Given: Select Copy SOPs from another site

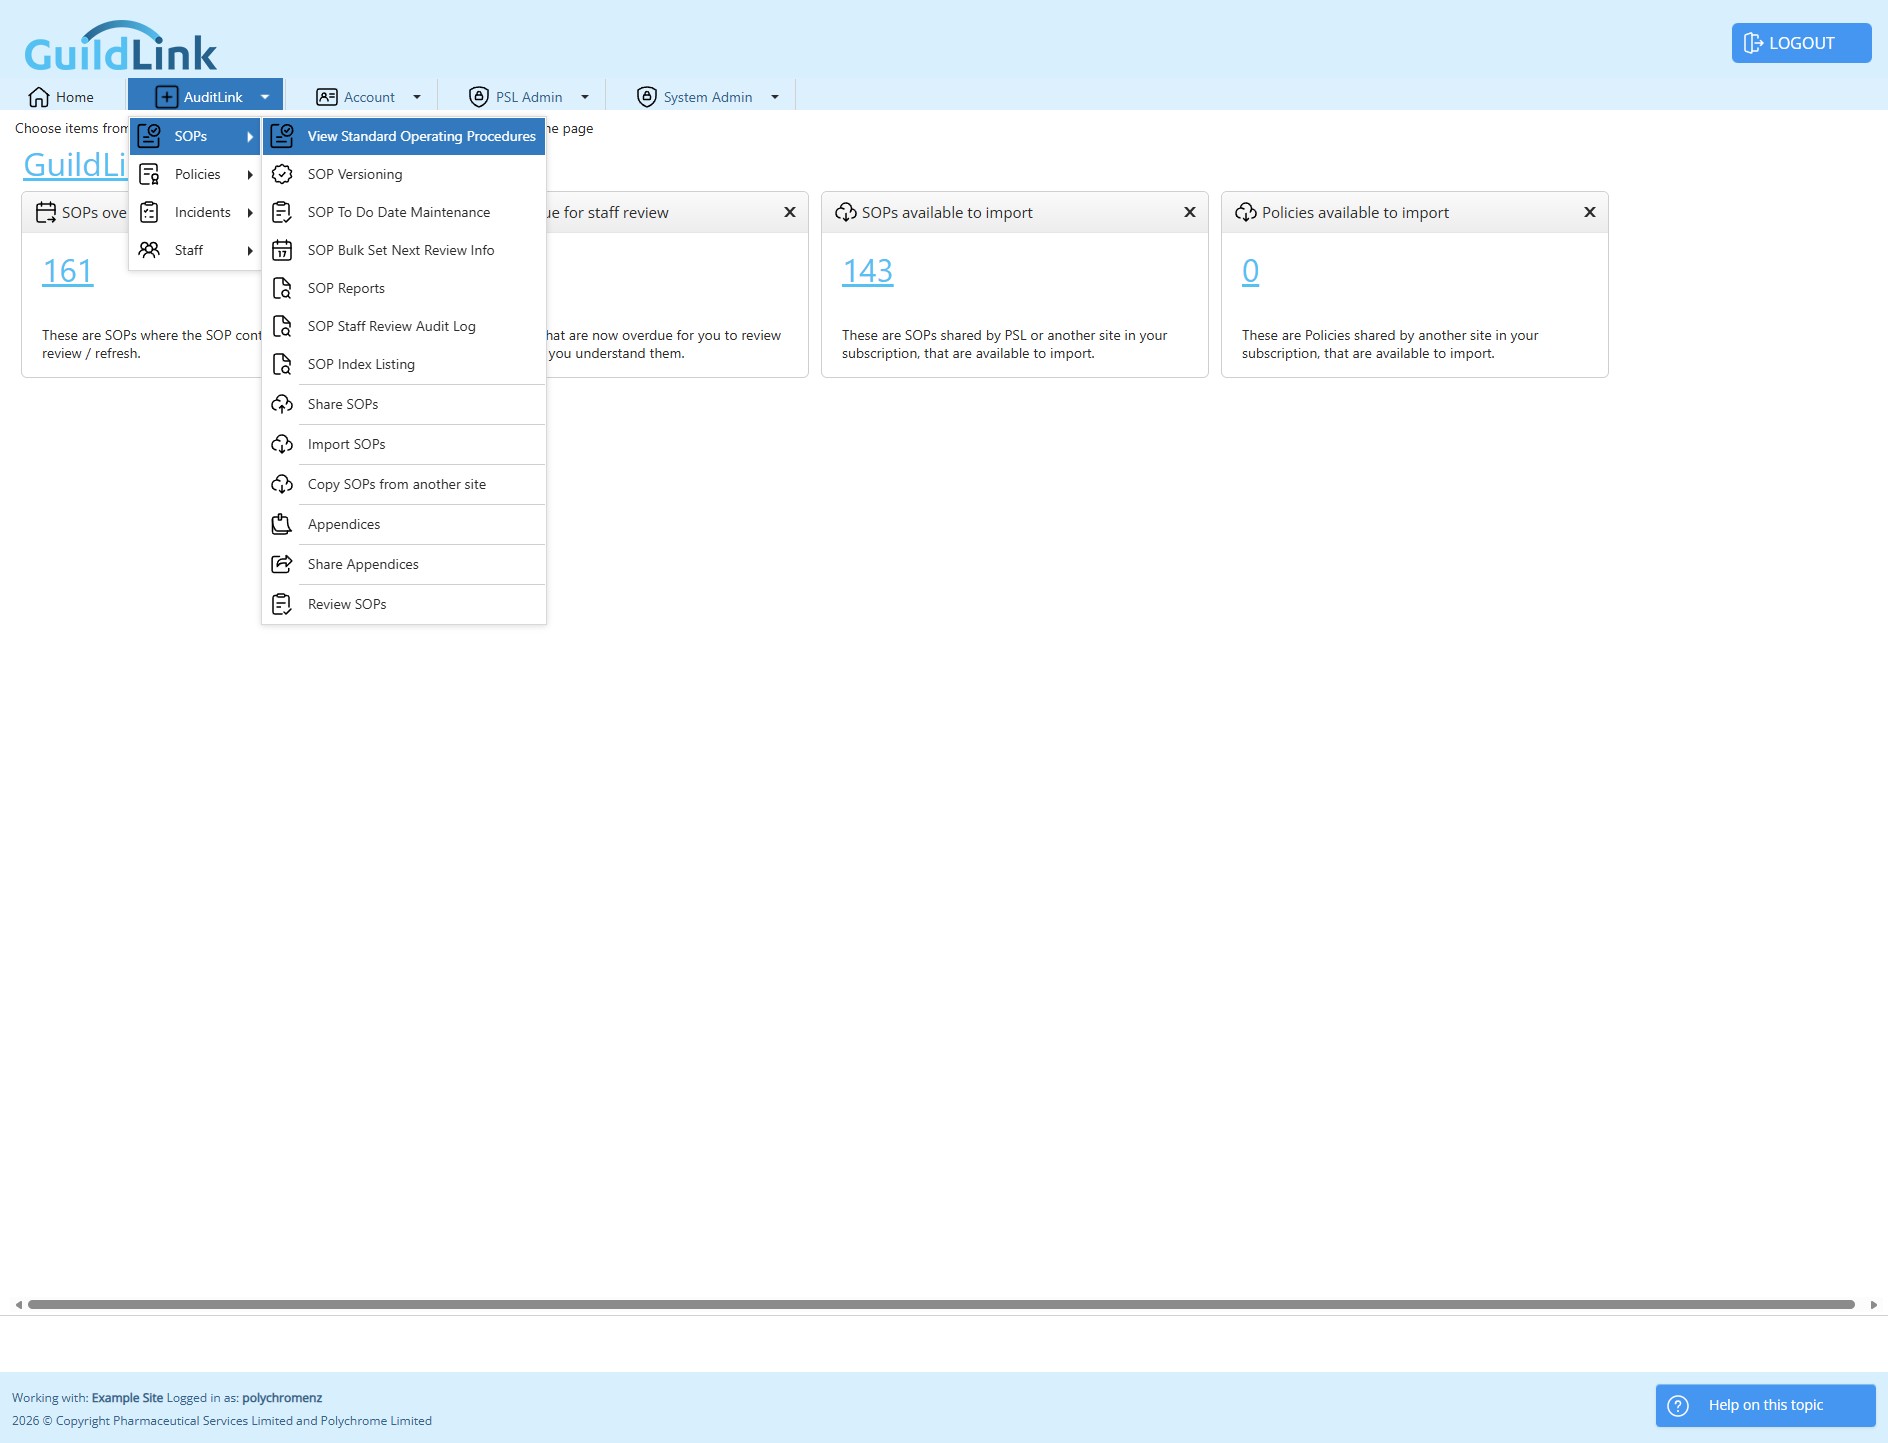Looking at the screenshot, I should point(404,484).
